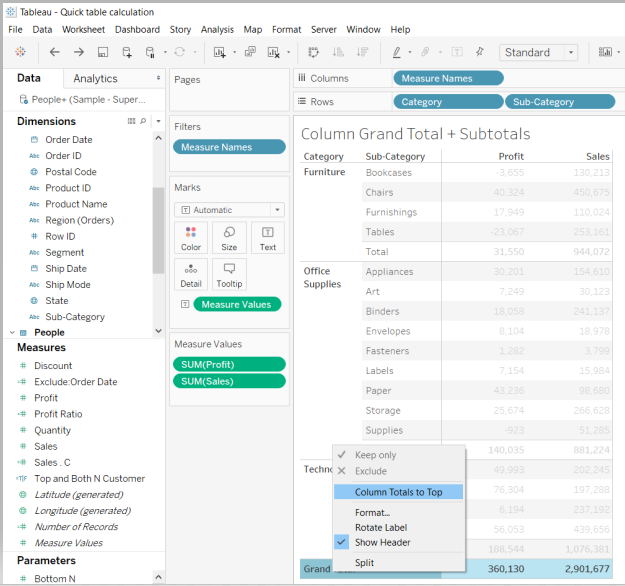Viewport: 625px width, 586px height.
Task: Click the New Data Source icon
Action: tap(127, 52)
